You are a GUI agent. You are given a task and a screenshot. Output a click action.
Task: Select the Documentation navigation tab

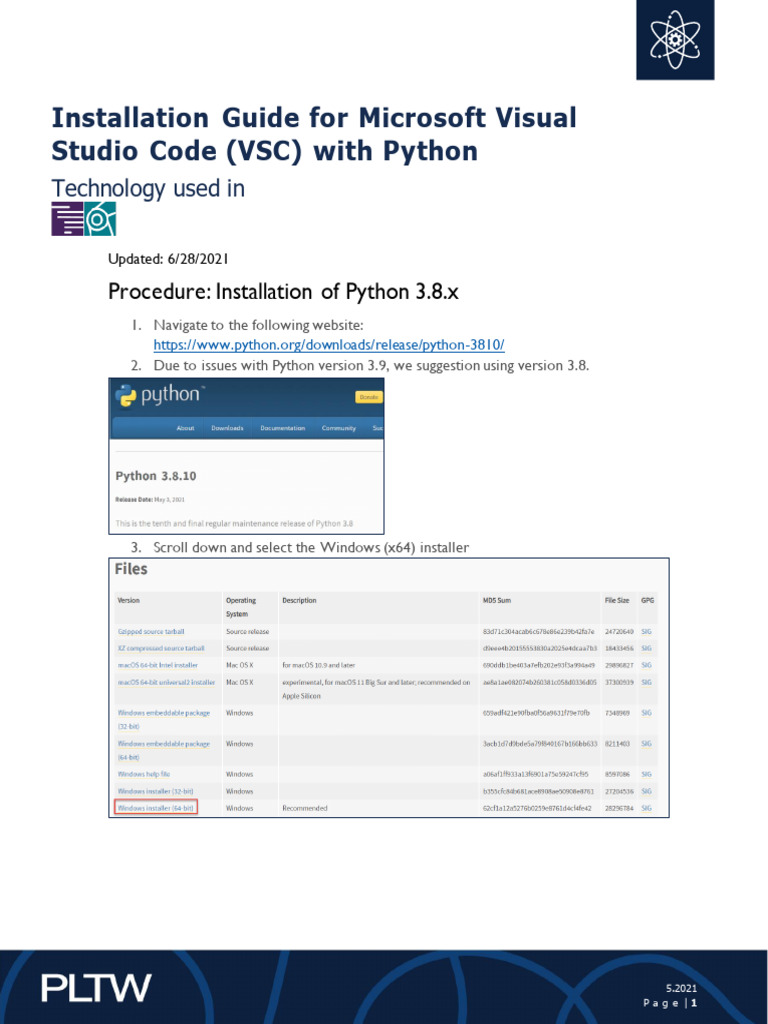point(282,428)
